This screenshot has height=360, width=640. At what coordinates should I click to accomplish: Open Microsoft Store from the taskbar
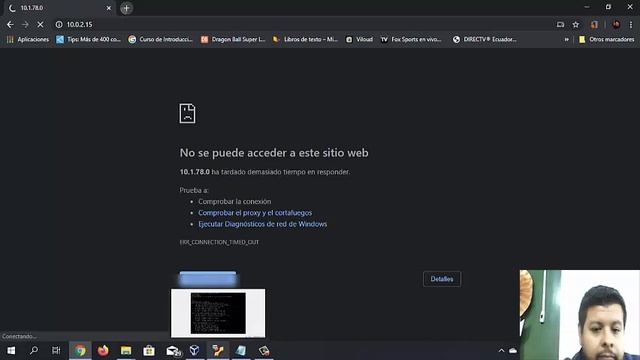click(x=149, y=351)
